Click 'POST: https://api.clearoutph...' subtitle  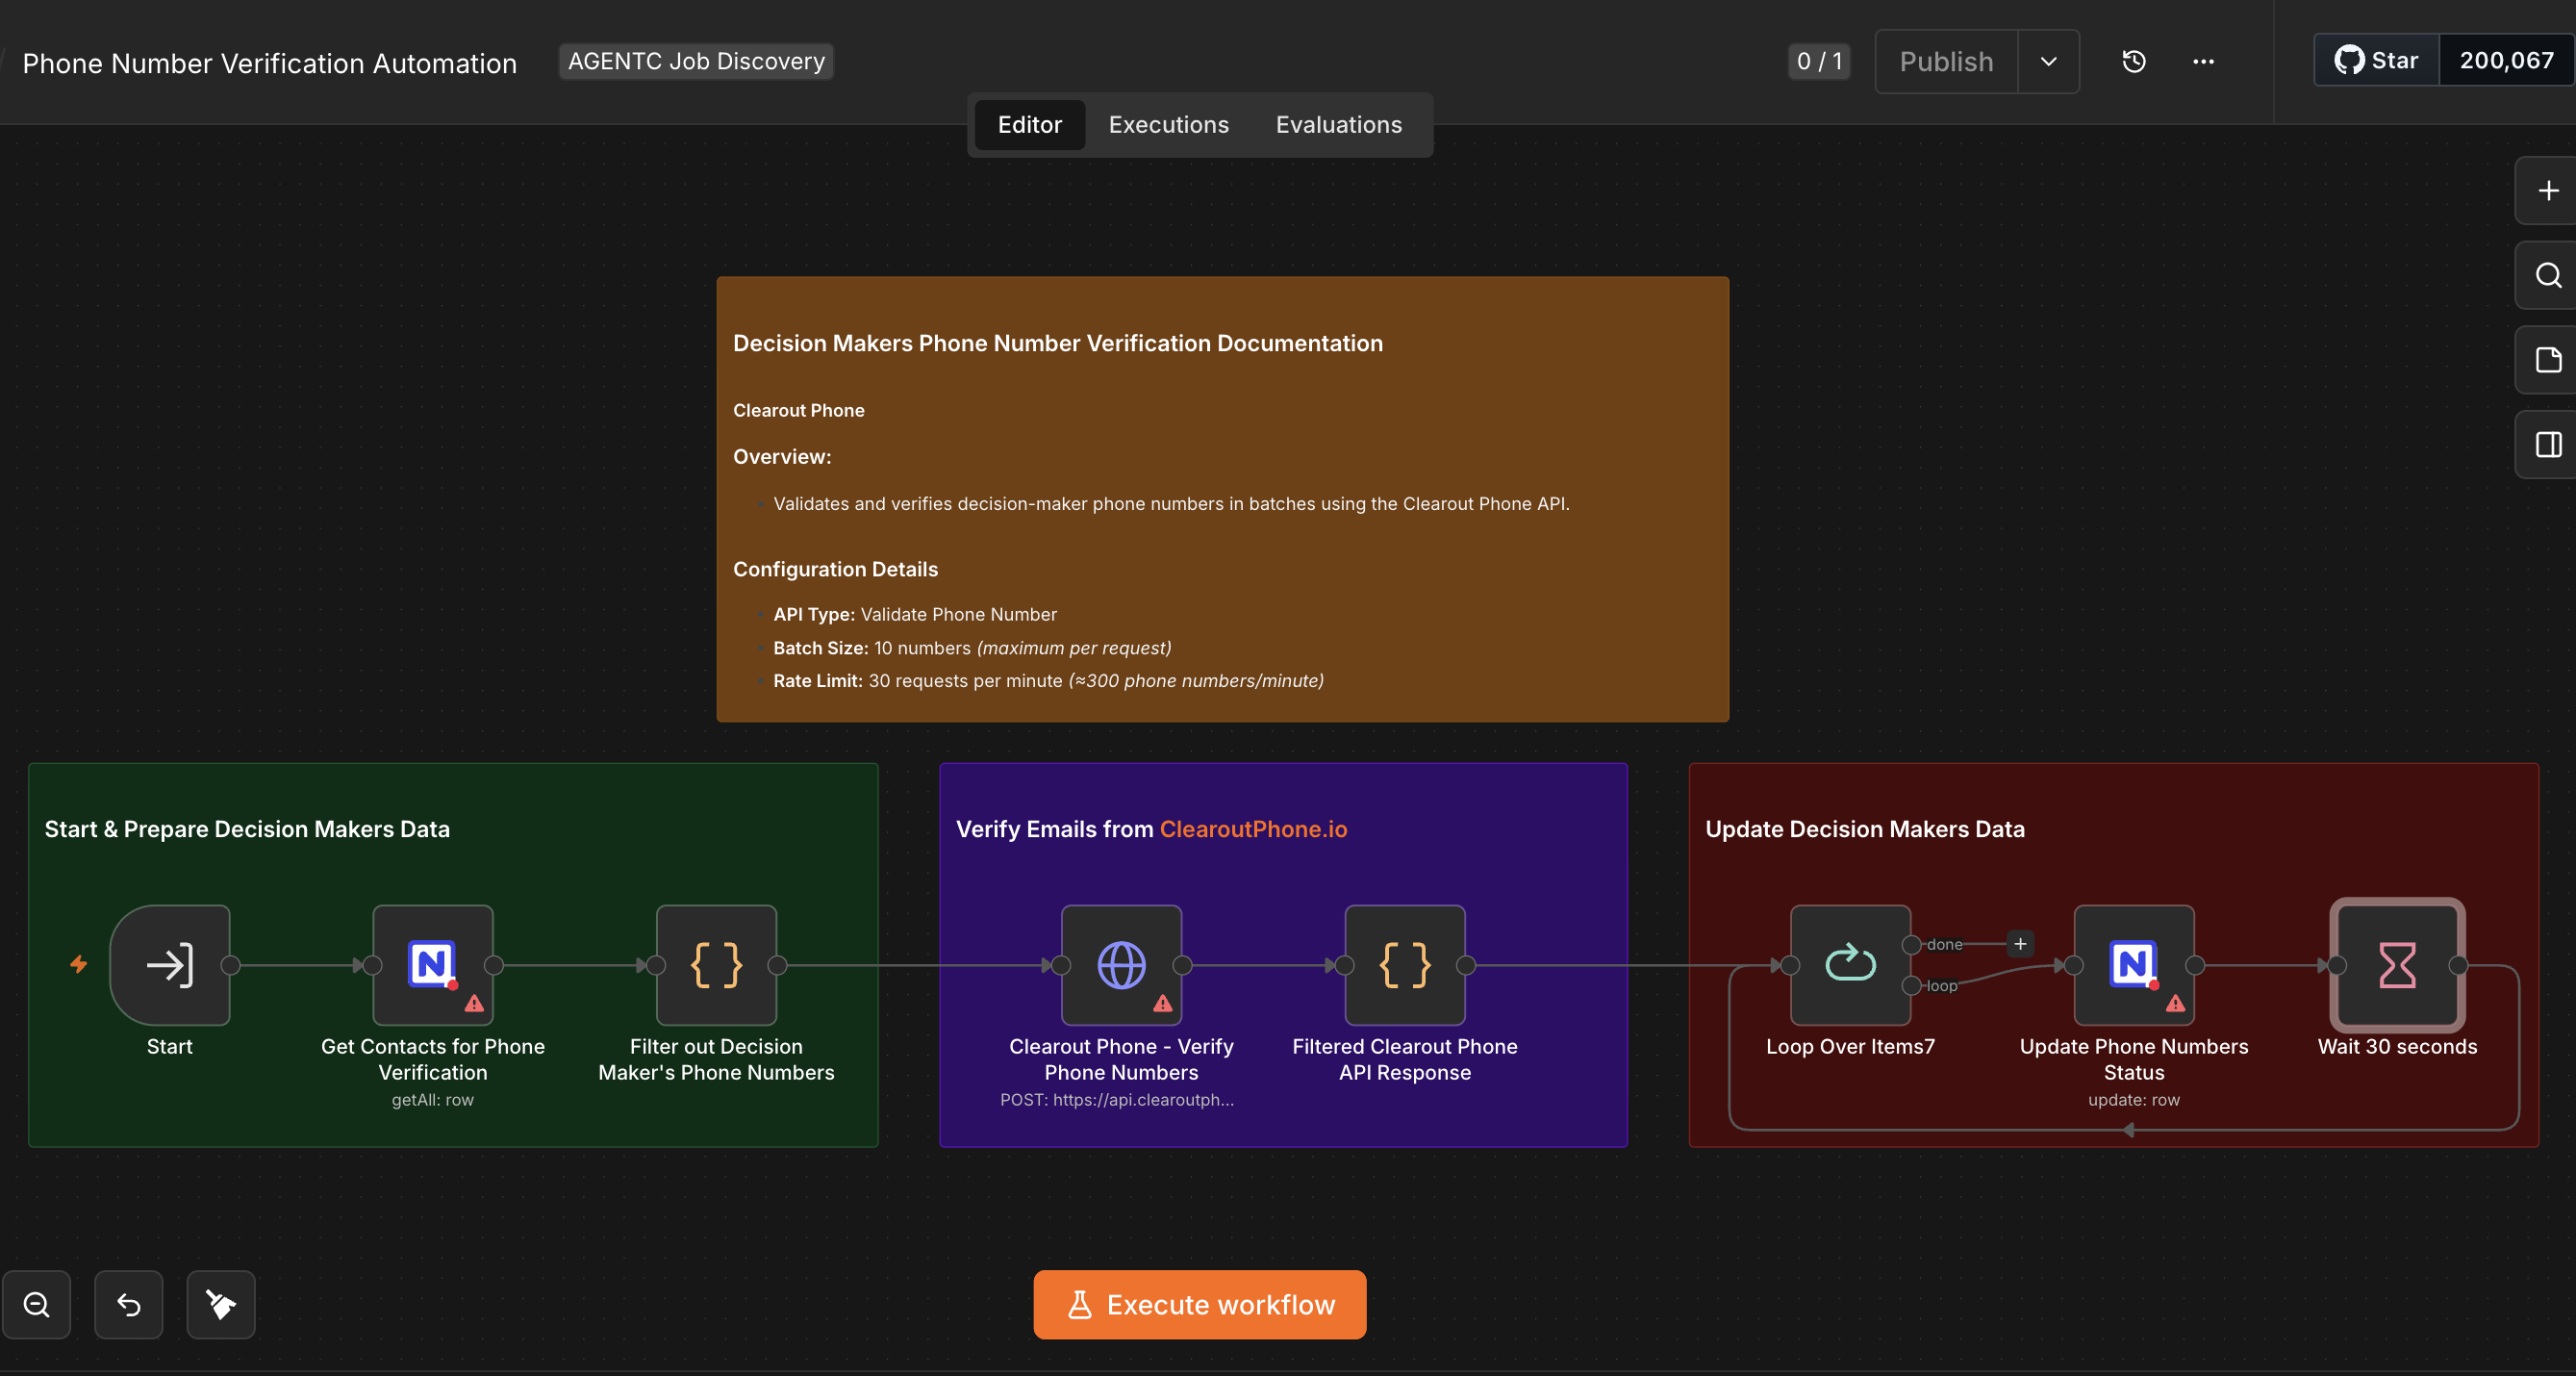[1117, 1100]
